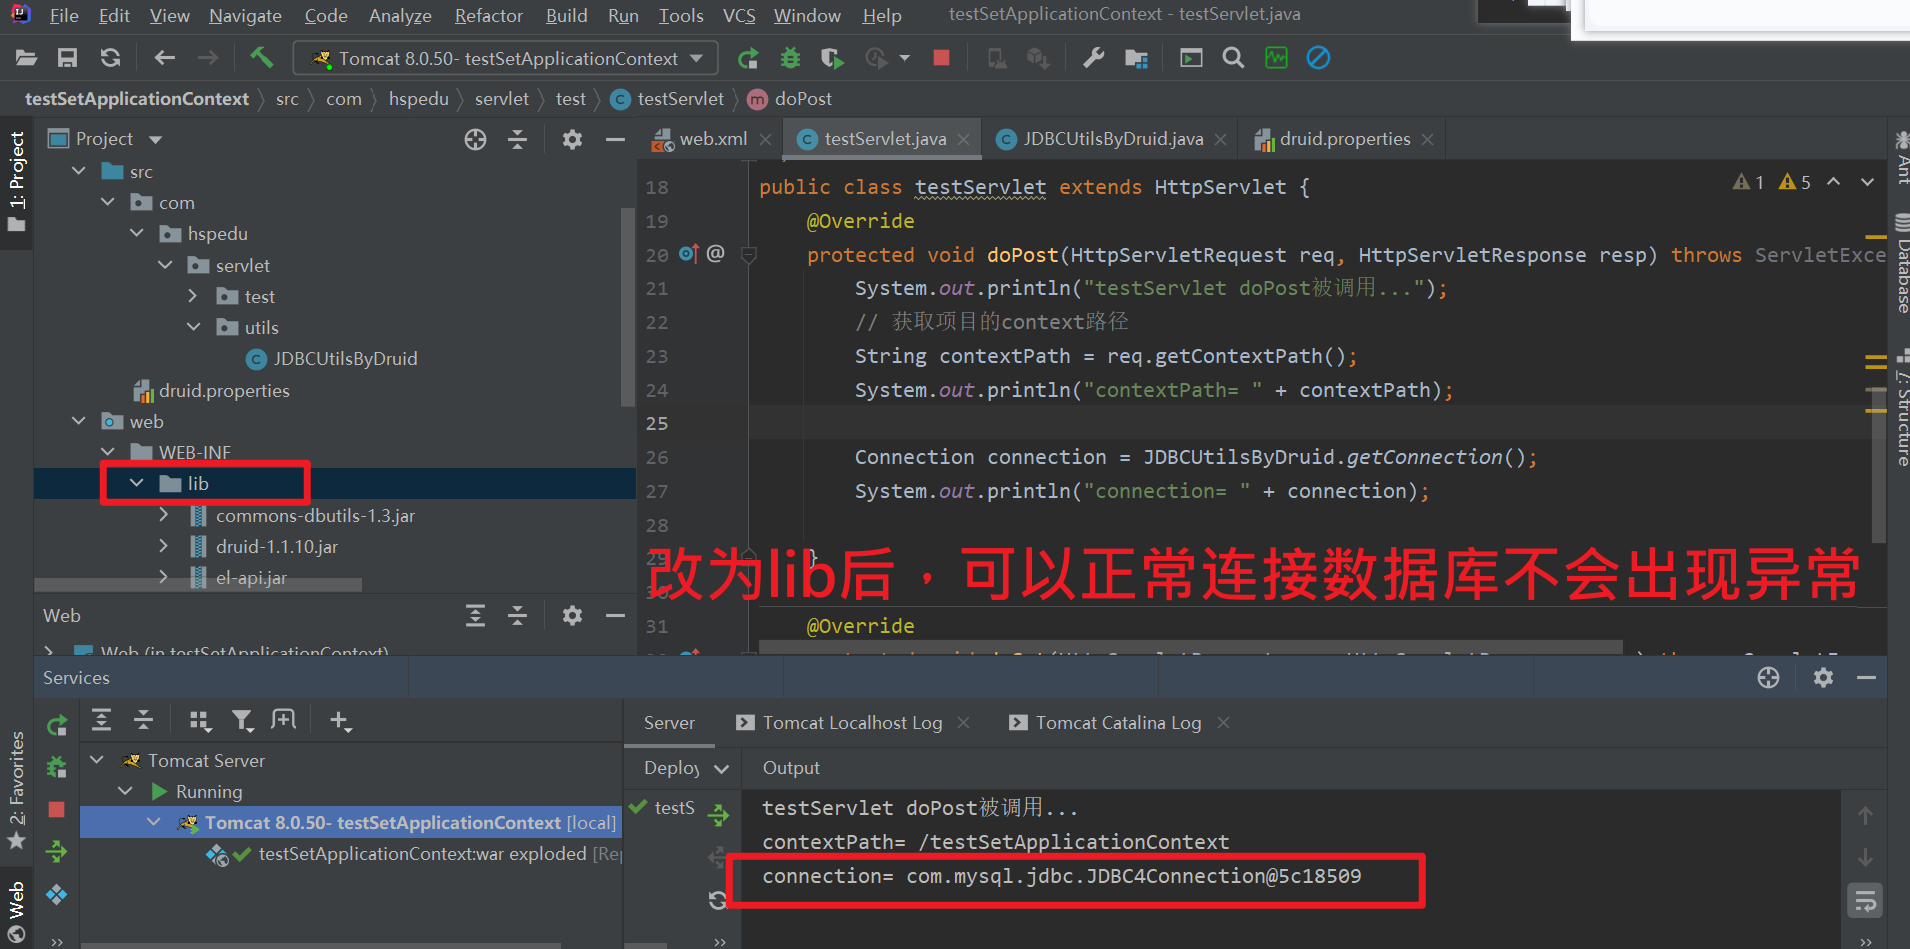Open run configuration dropdown Tomcat 8.0.50

pyautogui.click(x=505, y=58)
